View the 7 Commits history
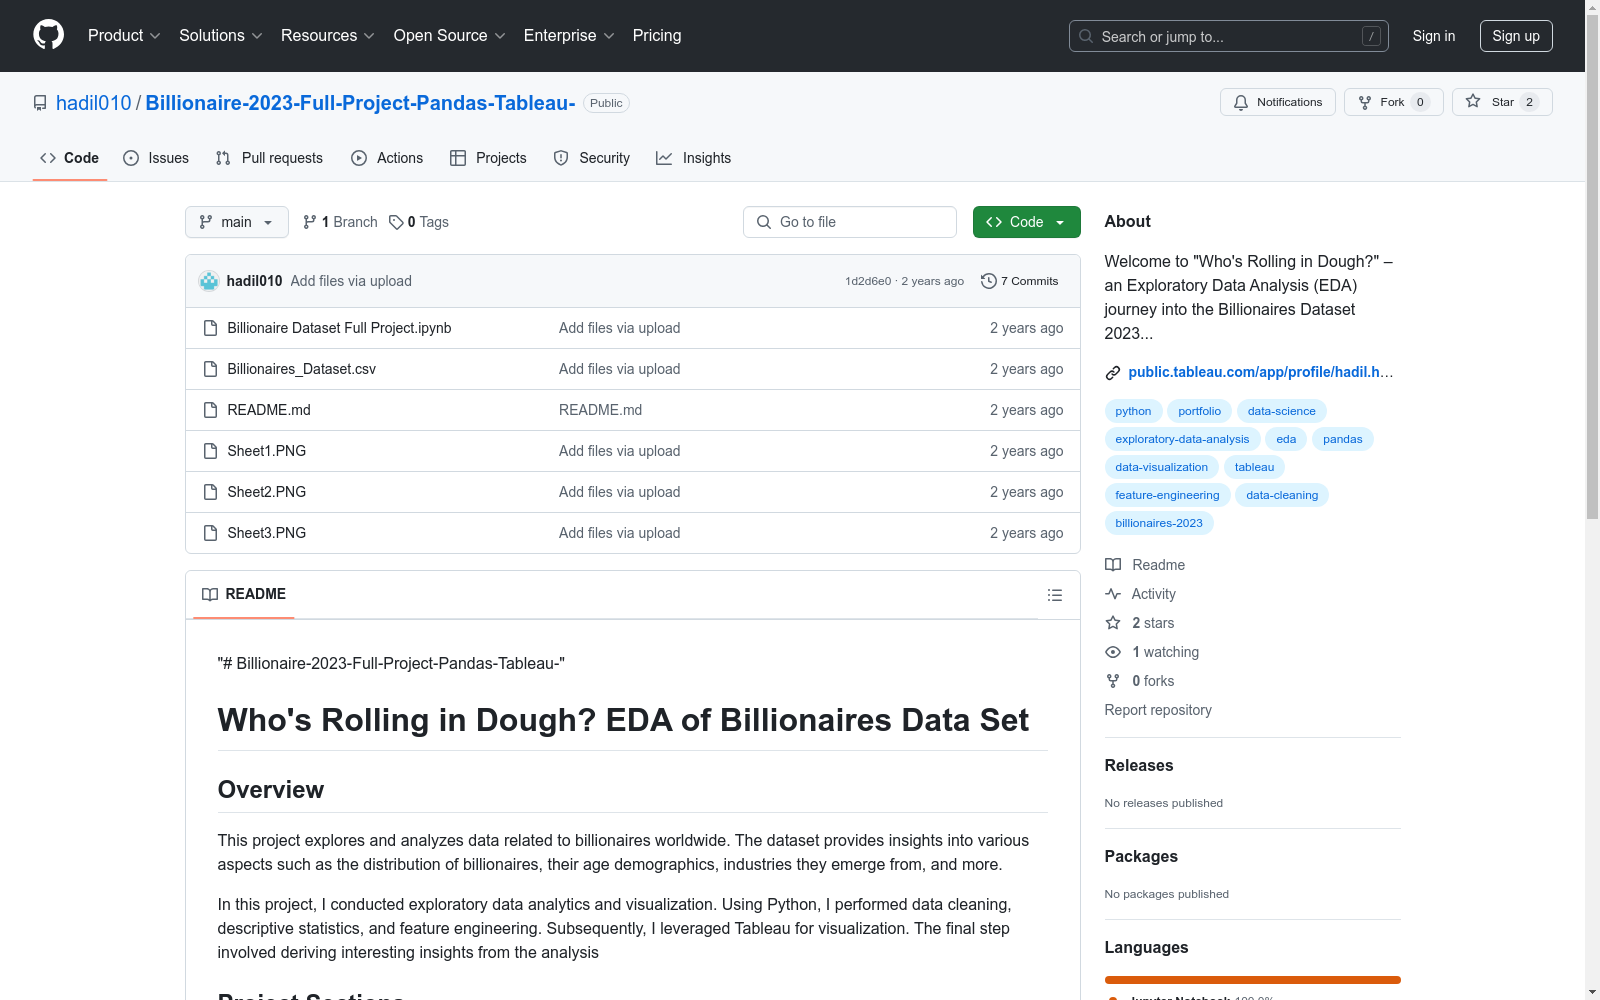The image size is (1600, 1000). 1020,281
